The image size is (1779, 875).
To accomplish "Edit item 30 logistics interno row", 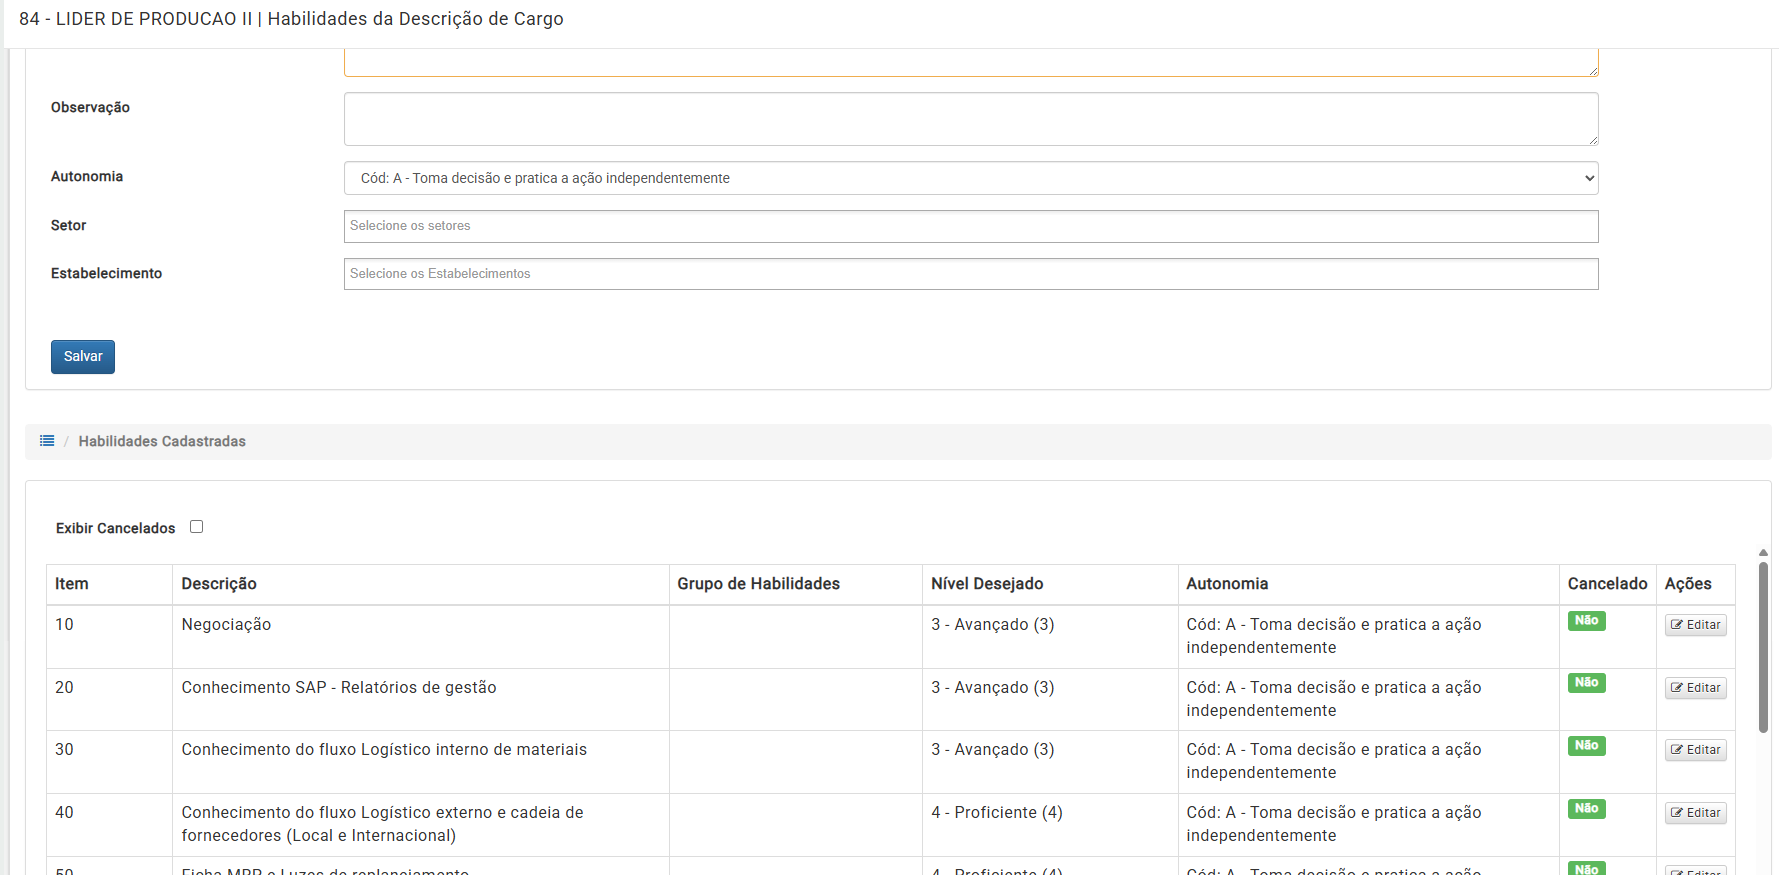I will [x=1695, y=750].
